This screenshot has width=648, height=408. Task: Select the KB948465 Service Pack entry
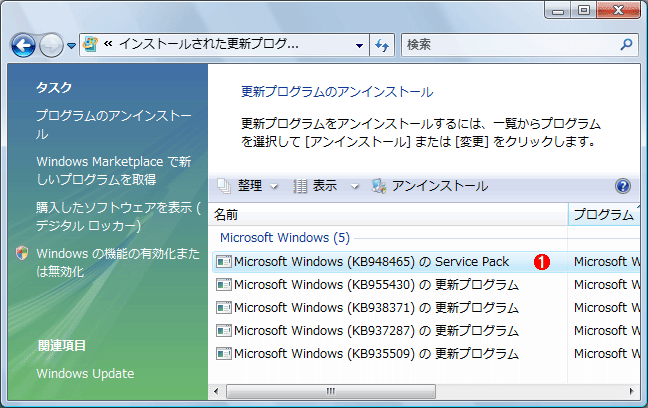tap(388, 262)
